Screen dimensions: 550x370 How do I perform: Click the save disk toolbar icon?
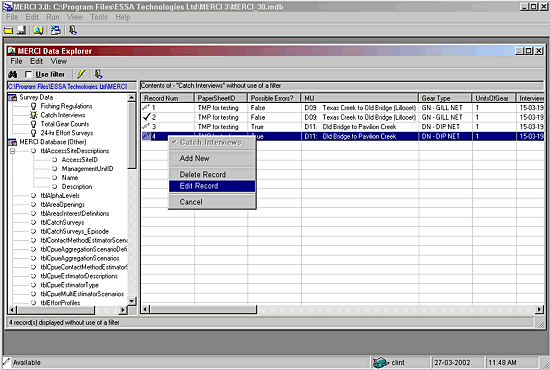21,31
